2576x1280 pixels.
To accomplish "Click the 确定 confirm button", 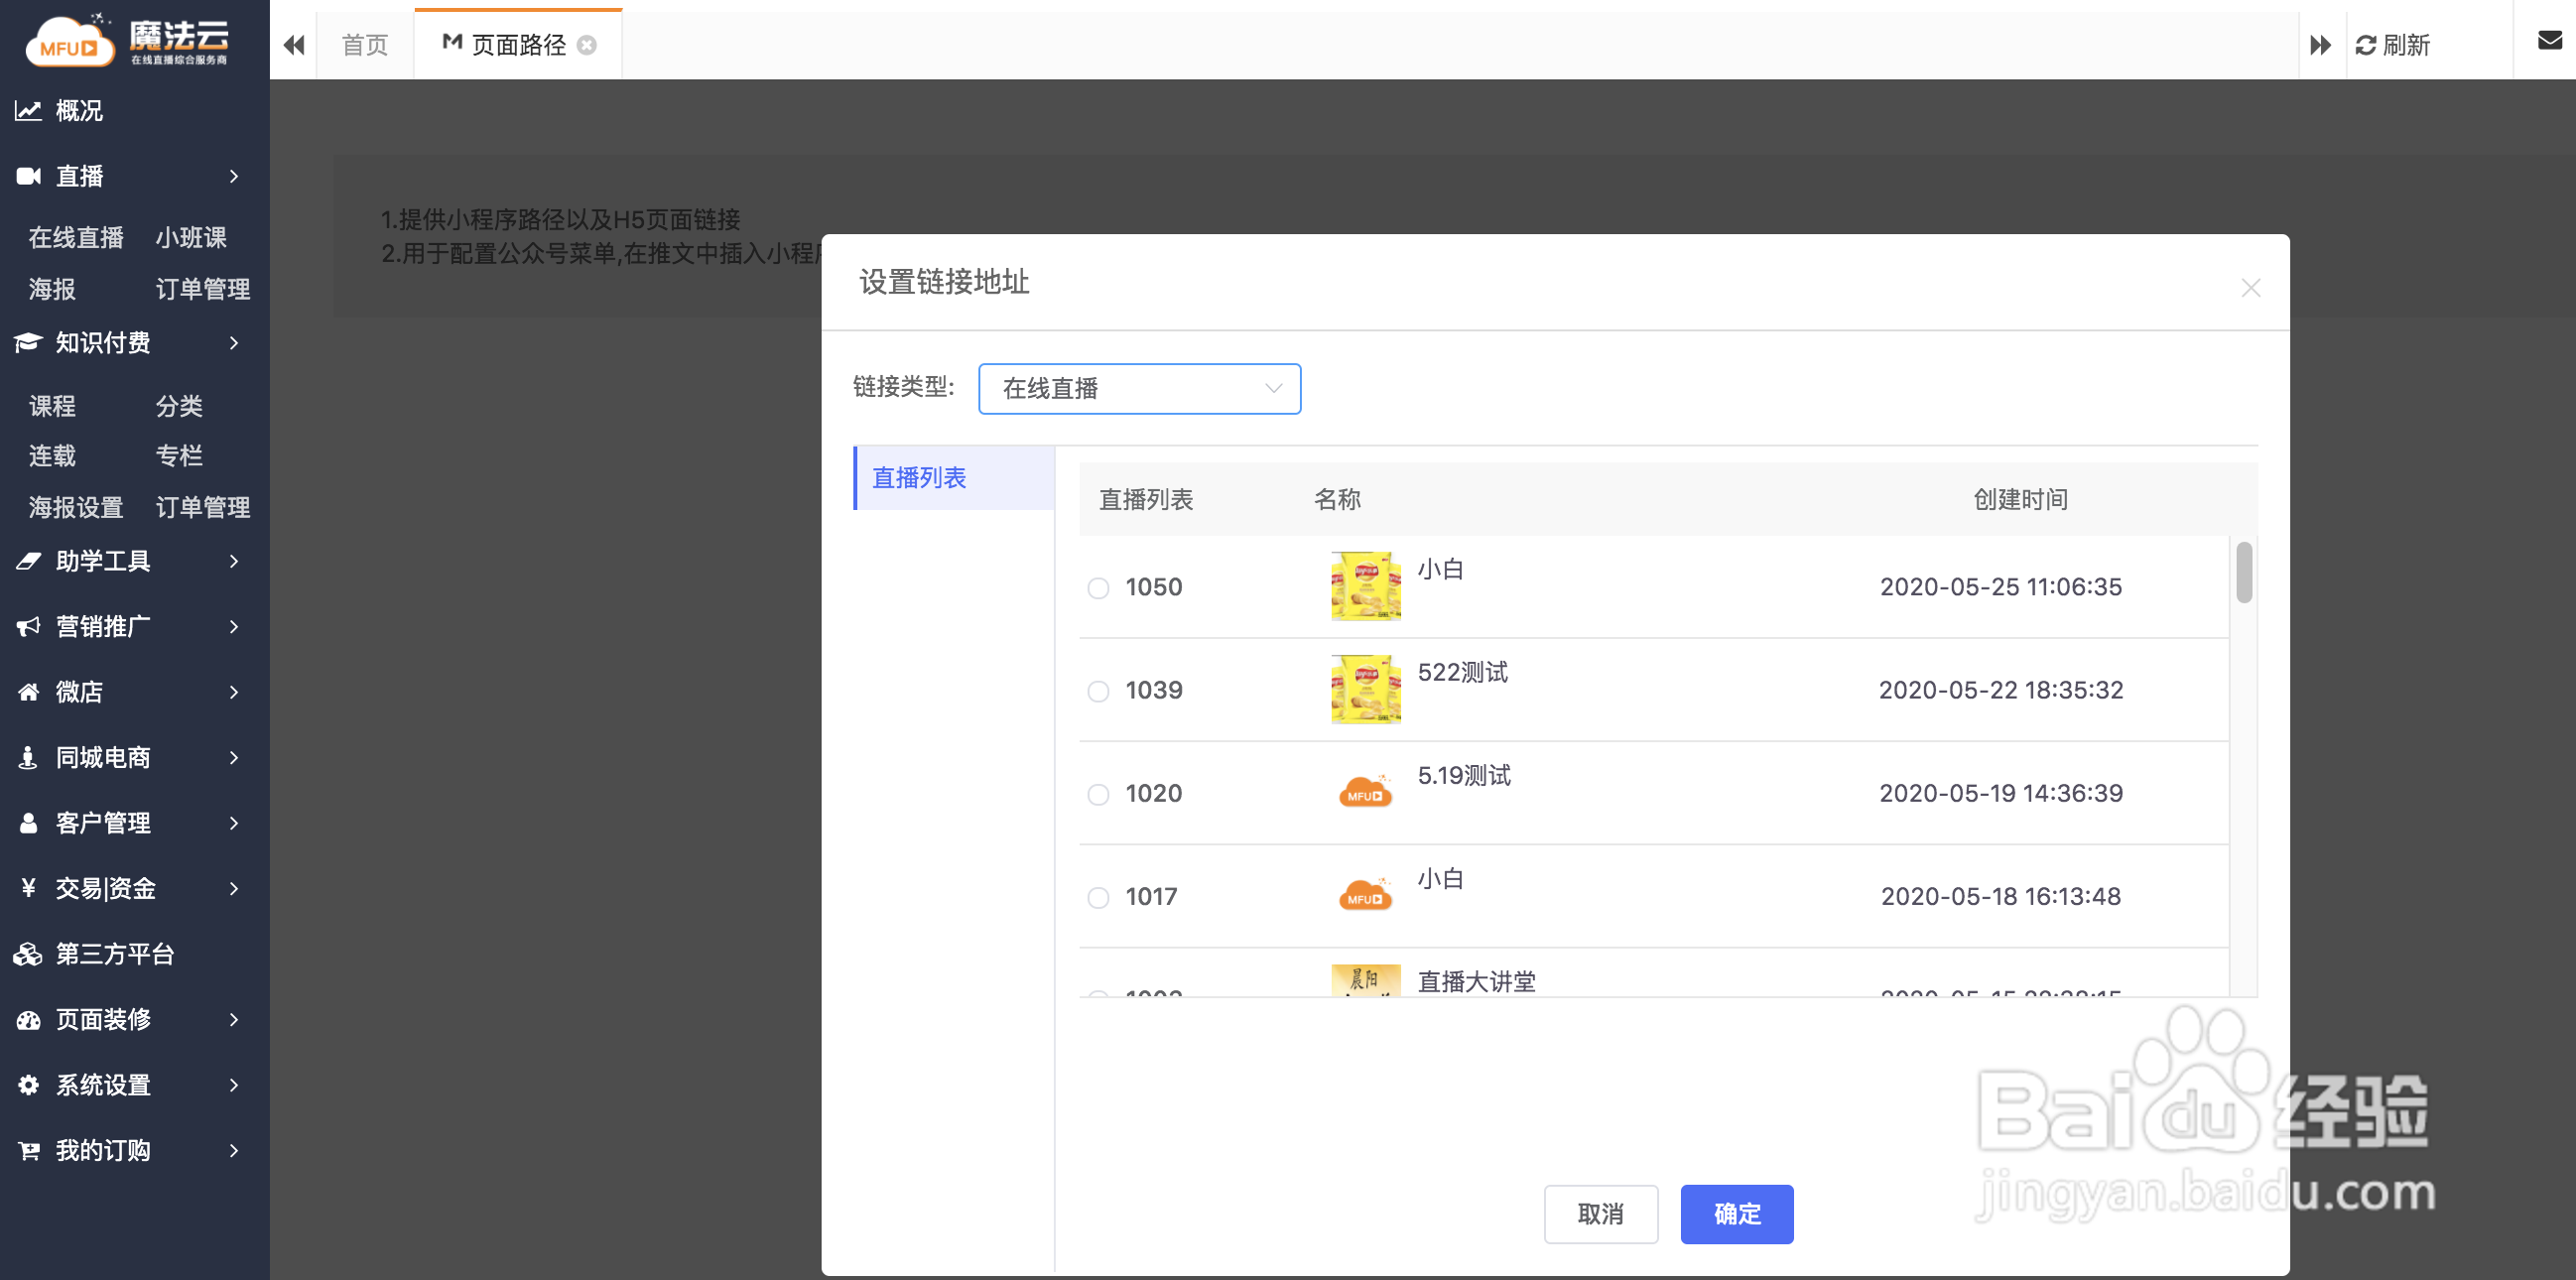I will click(x=1736, y=1214).
